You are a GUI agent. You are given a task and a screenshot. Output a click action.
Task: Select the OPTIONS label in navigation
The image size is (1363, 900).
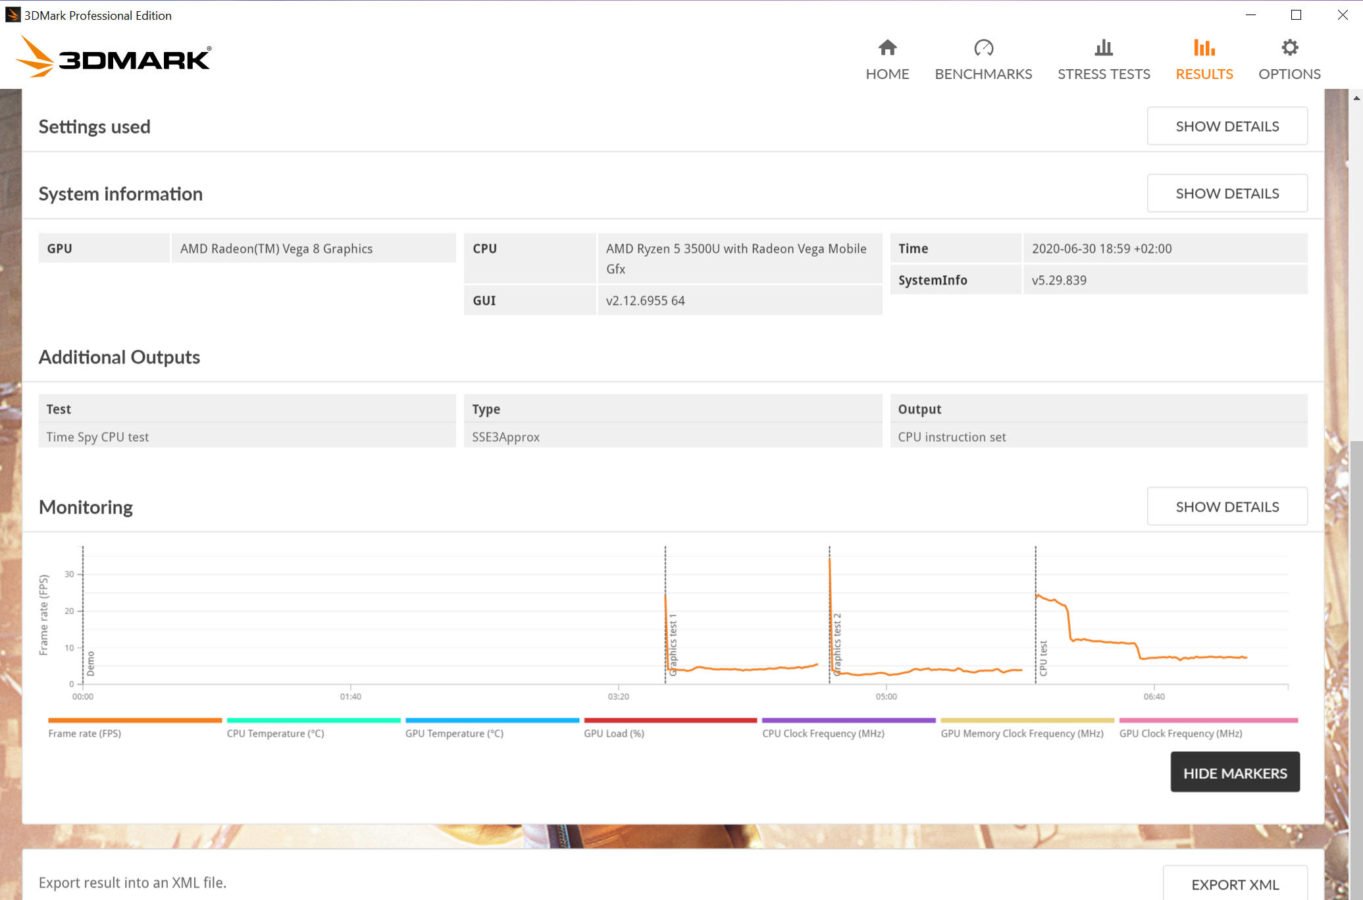pos(1289,74)
